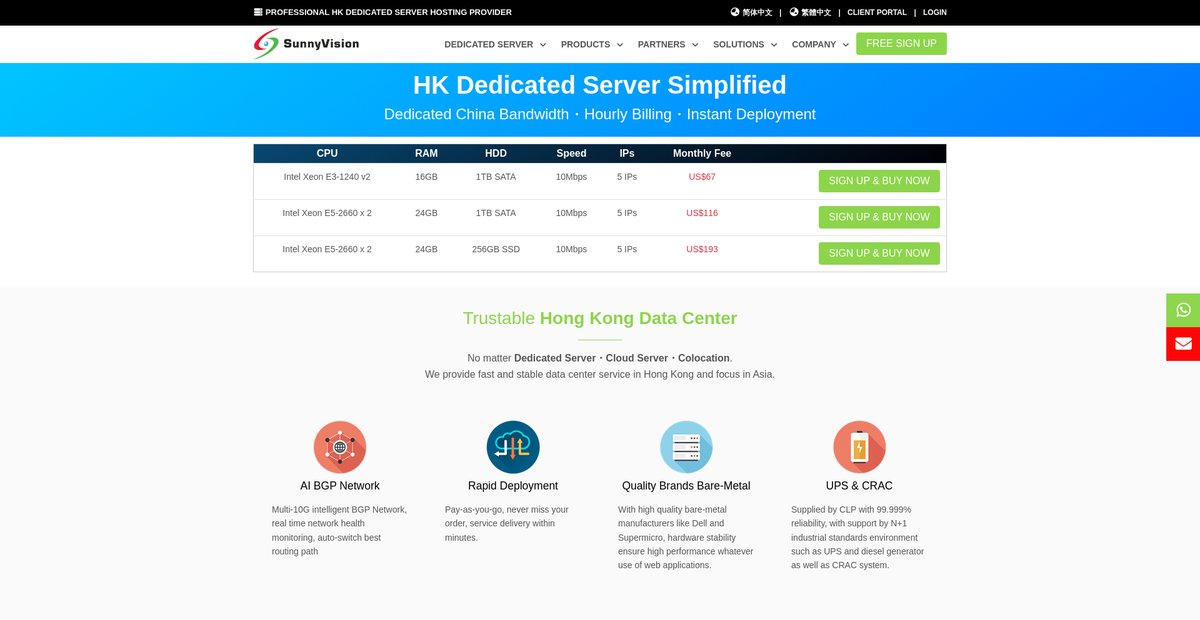Image resolution: width=1200 pixels, height=620 pixels.
Task: Open email contact floating button
Action: tap(1183, 344)
